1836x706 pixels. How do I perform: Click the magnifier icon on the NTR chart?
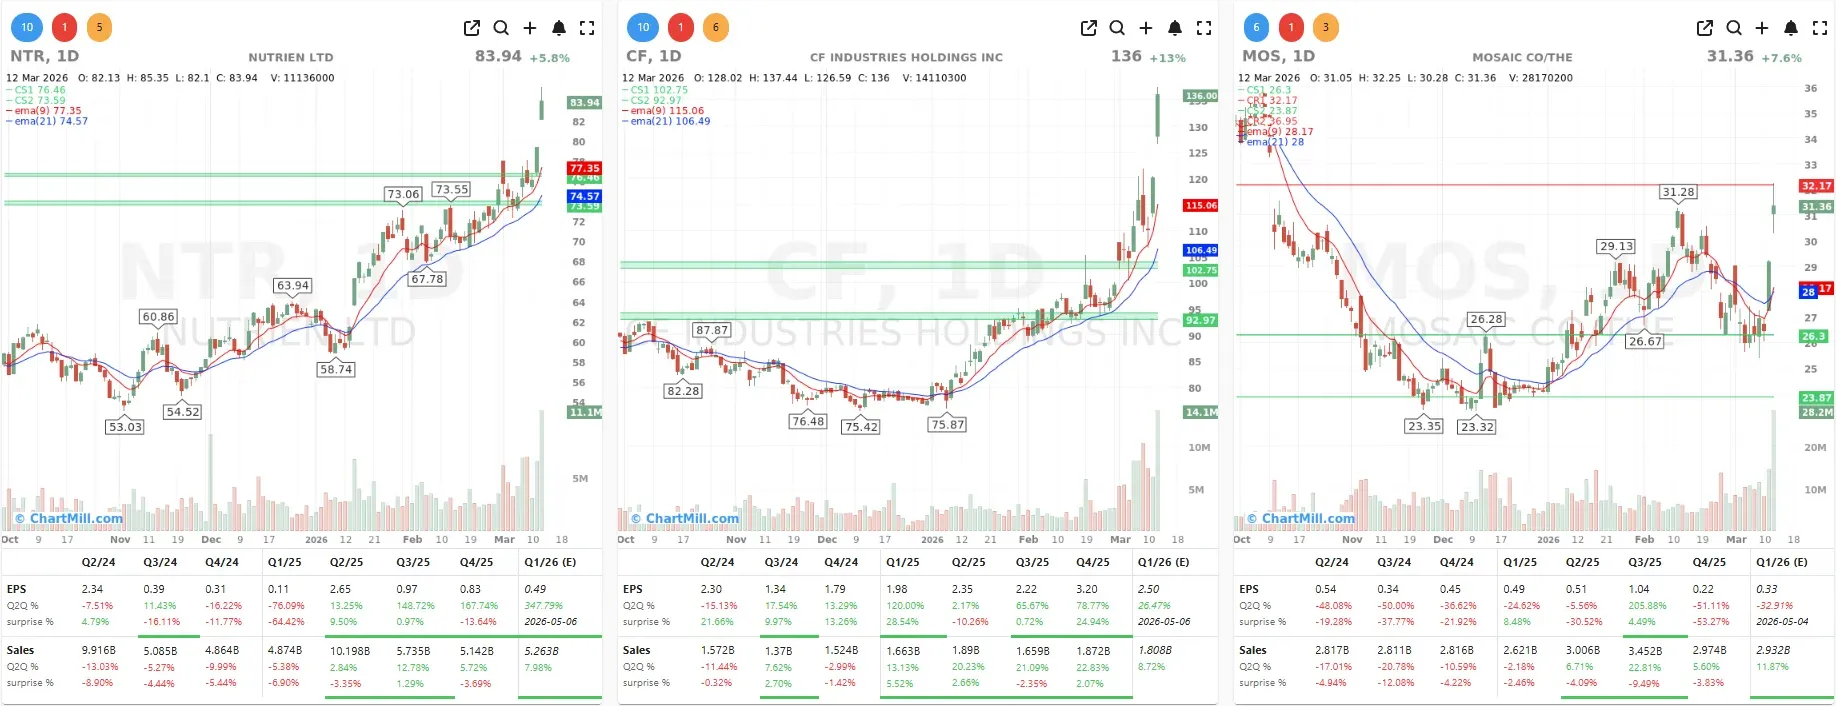click(x=501, y=28)
